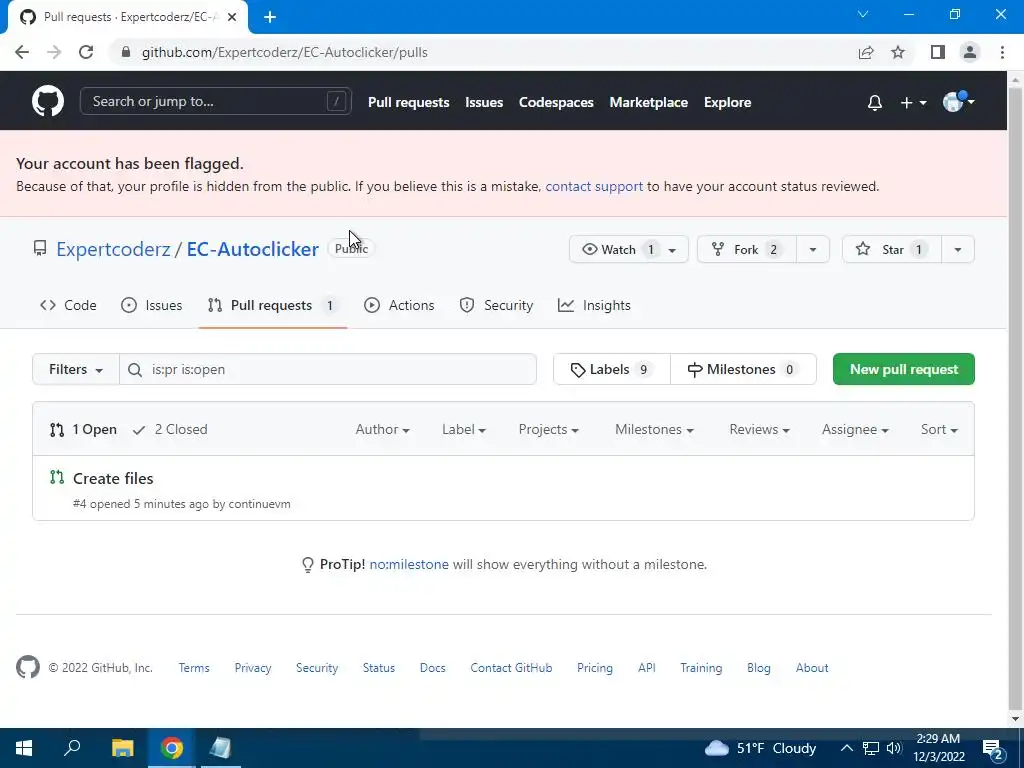Open the weather widget showing Cloudy
1024x768 pixels.
pyautogui.click(x=761, y=748)
